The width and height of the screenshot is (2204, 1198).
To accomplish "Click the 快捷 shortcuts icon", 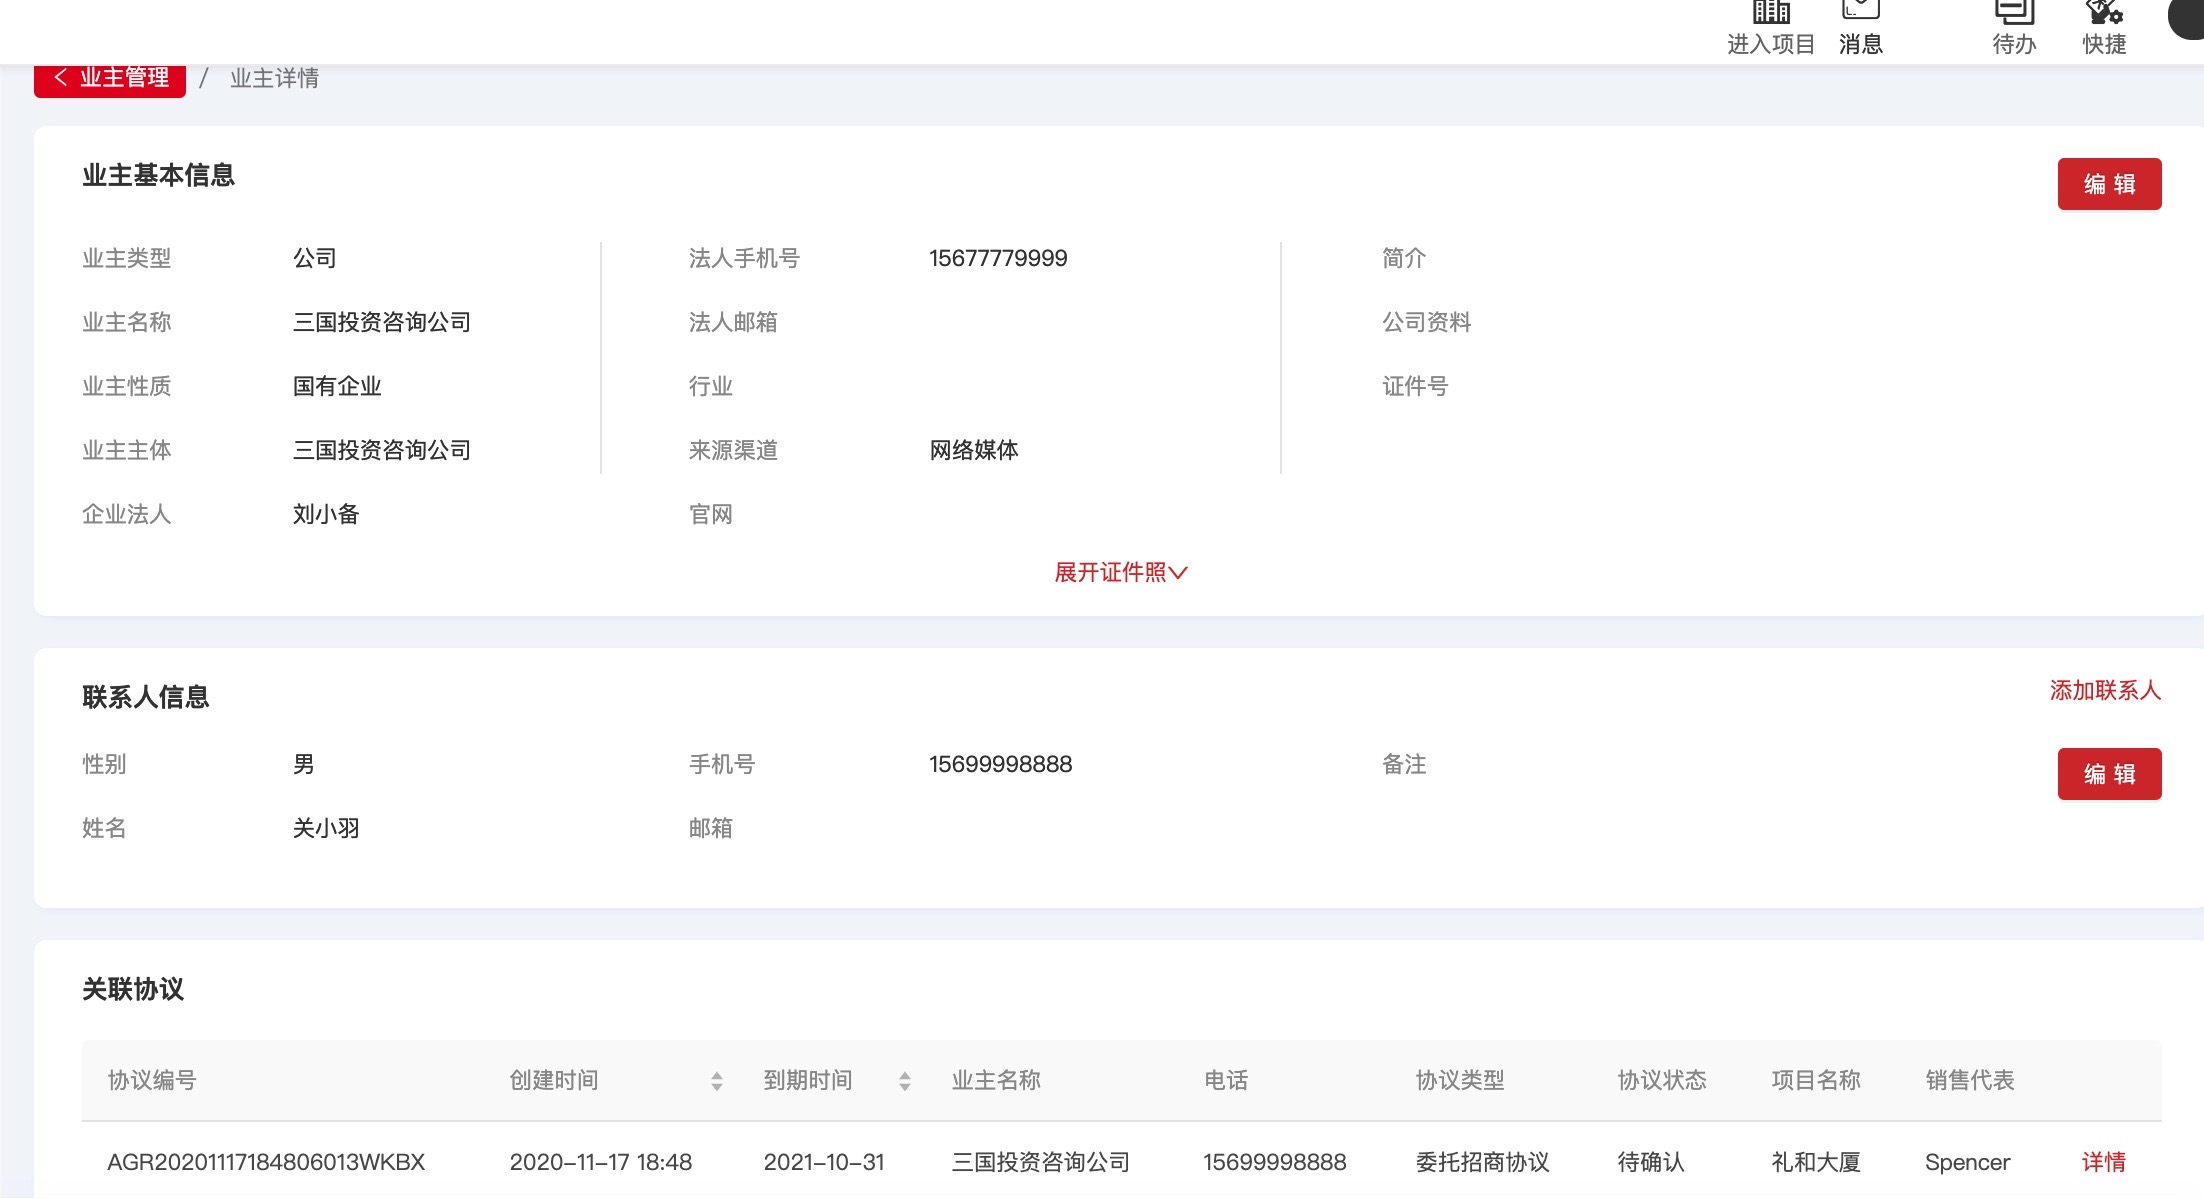I will click(x=2104, y=14).
